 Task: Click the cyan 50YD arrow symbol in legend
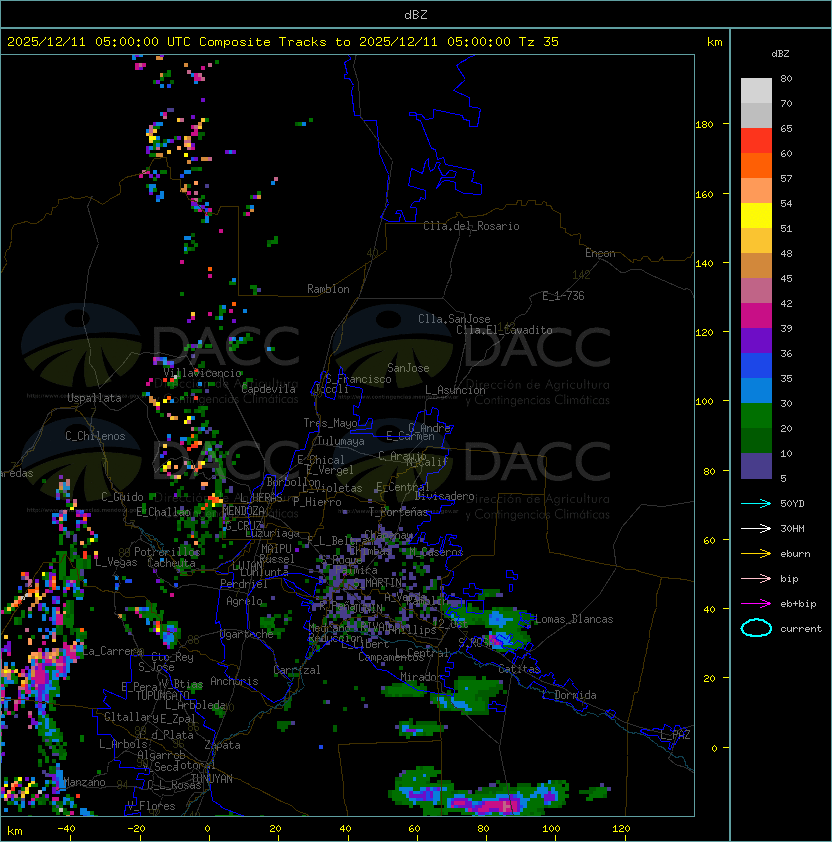pyautogui.click(x=756, y=504)
